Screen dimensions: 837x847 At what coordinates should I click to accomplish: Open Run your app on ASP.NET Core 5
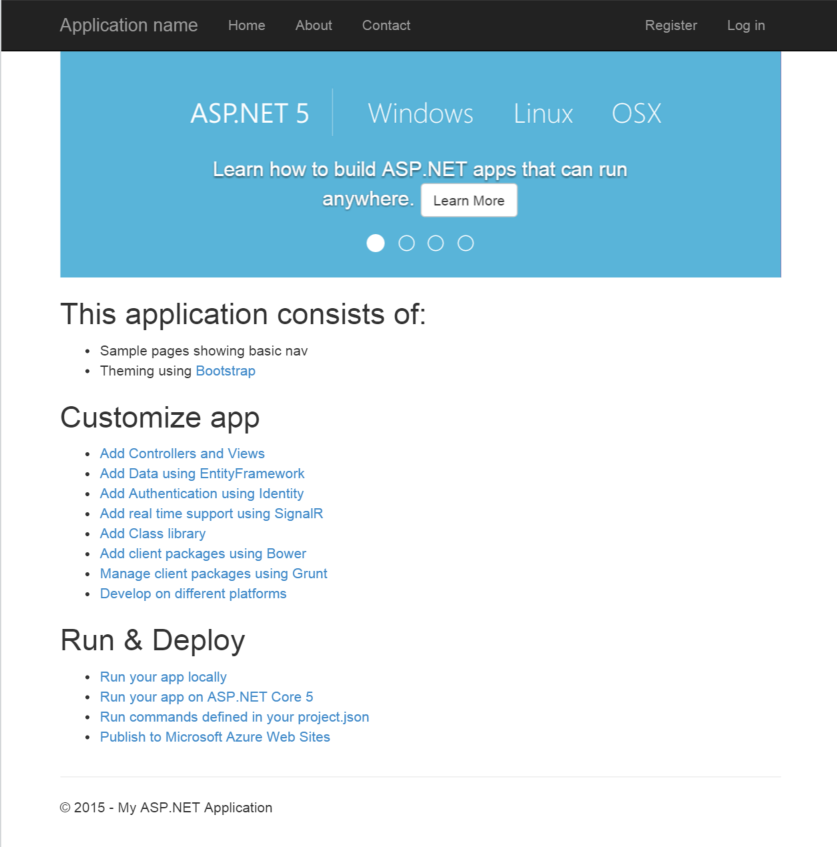point(206,697)
